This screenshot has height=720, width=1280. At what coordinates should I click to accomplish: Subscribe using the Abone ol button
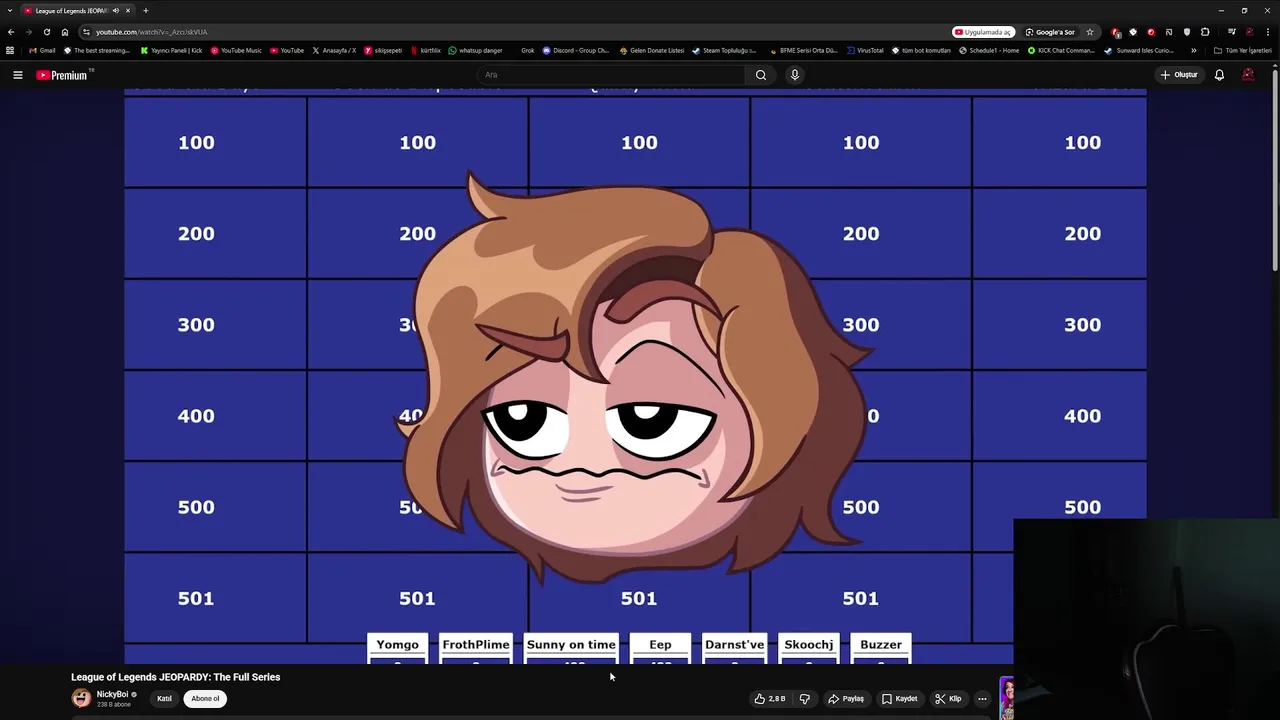click(x=205, y=699)
